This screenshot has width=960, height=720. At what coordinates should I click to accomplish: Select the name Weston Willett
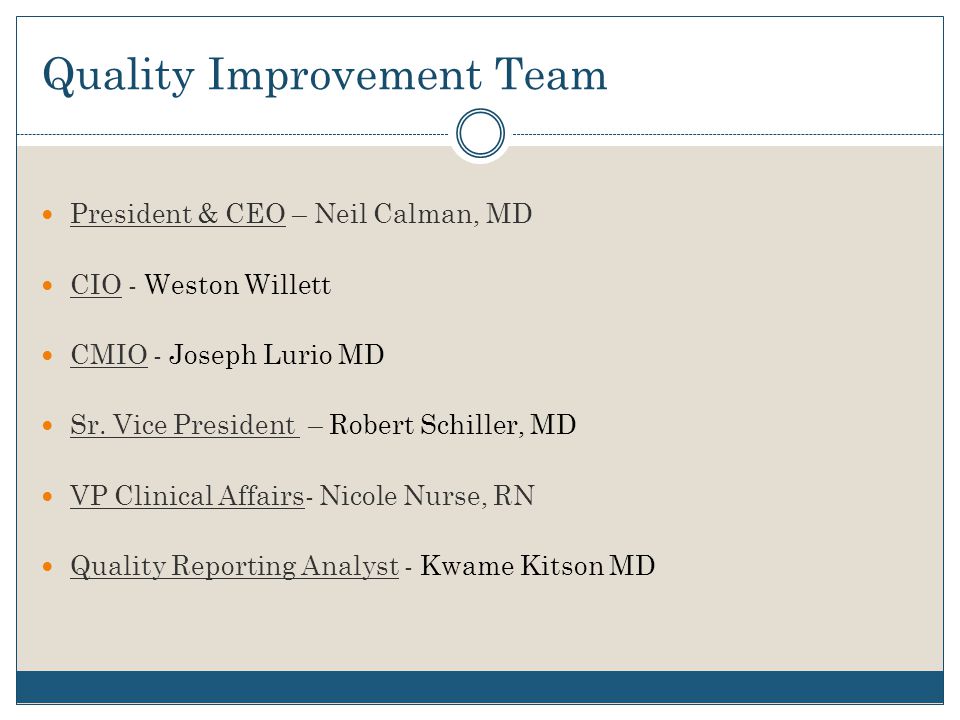click(x=238, y=285)
